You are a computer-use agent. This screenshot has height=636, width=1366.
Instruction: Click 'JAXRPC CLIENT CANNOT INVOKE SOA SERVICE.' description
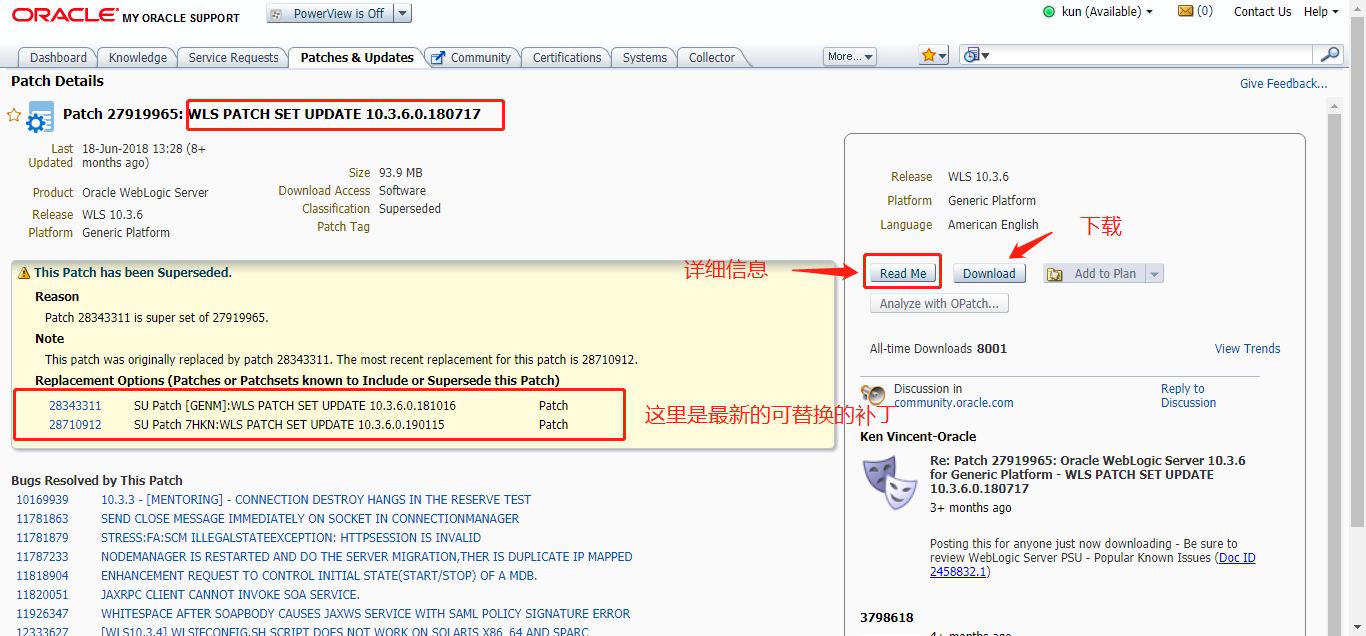230,595
